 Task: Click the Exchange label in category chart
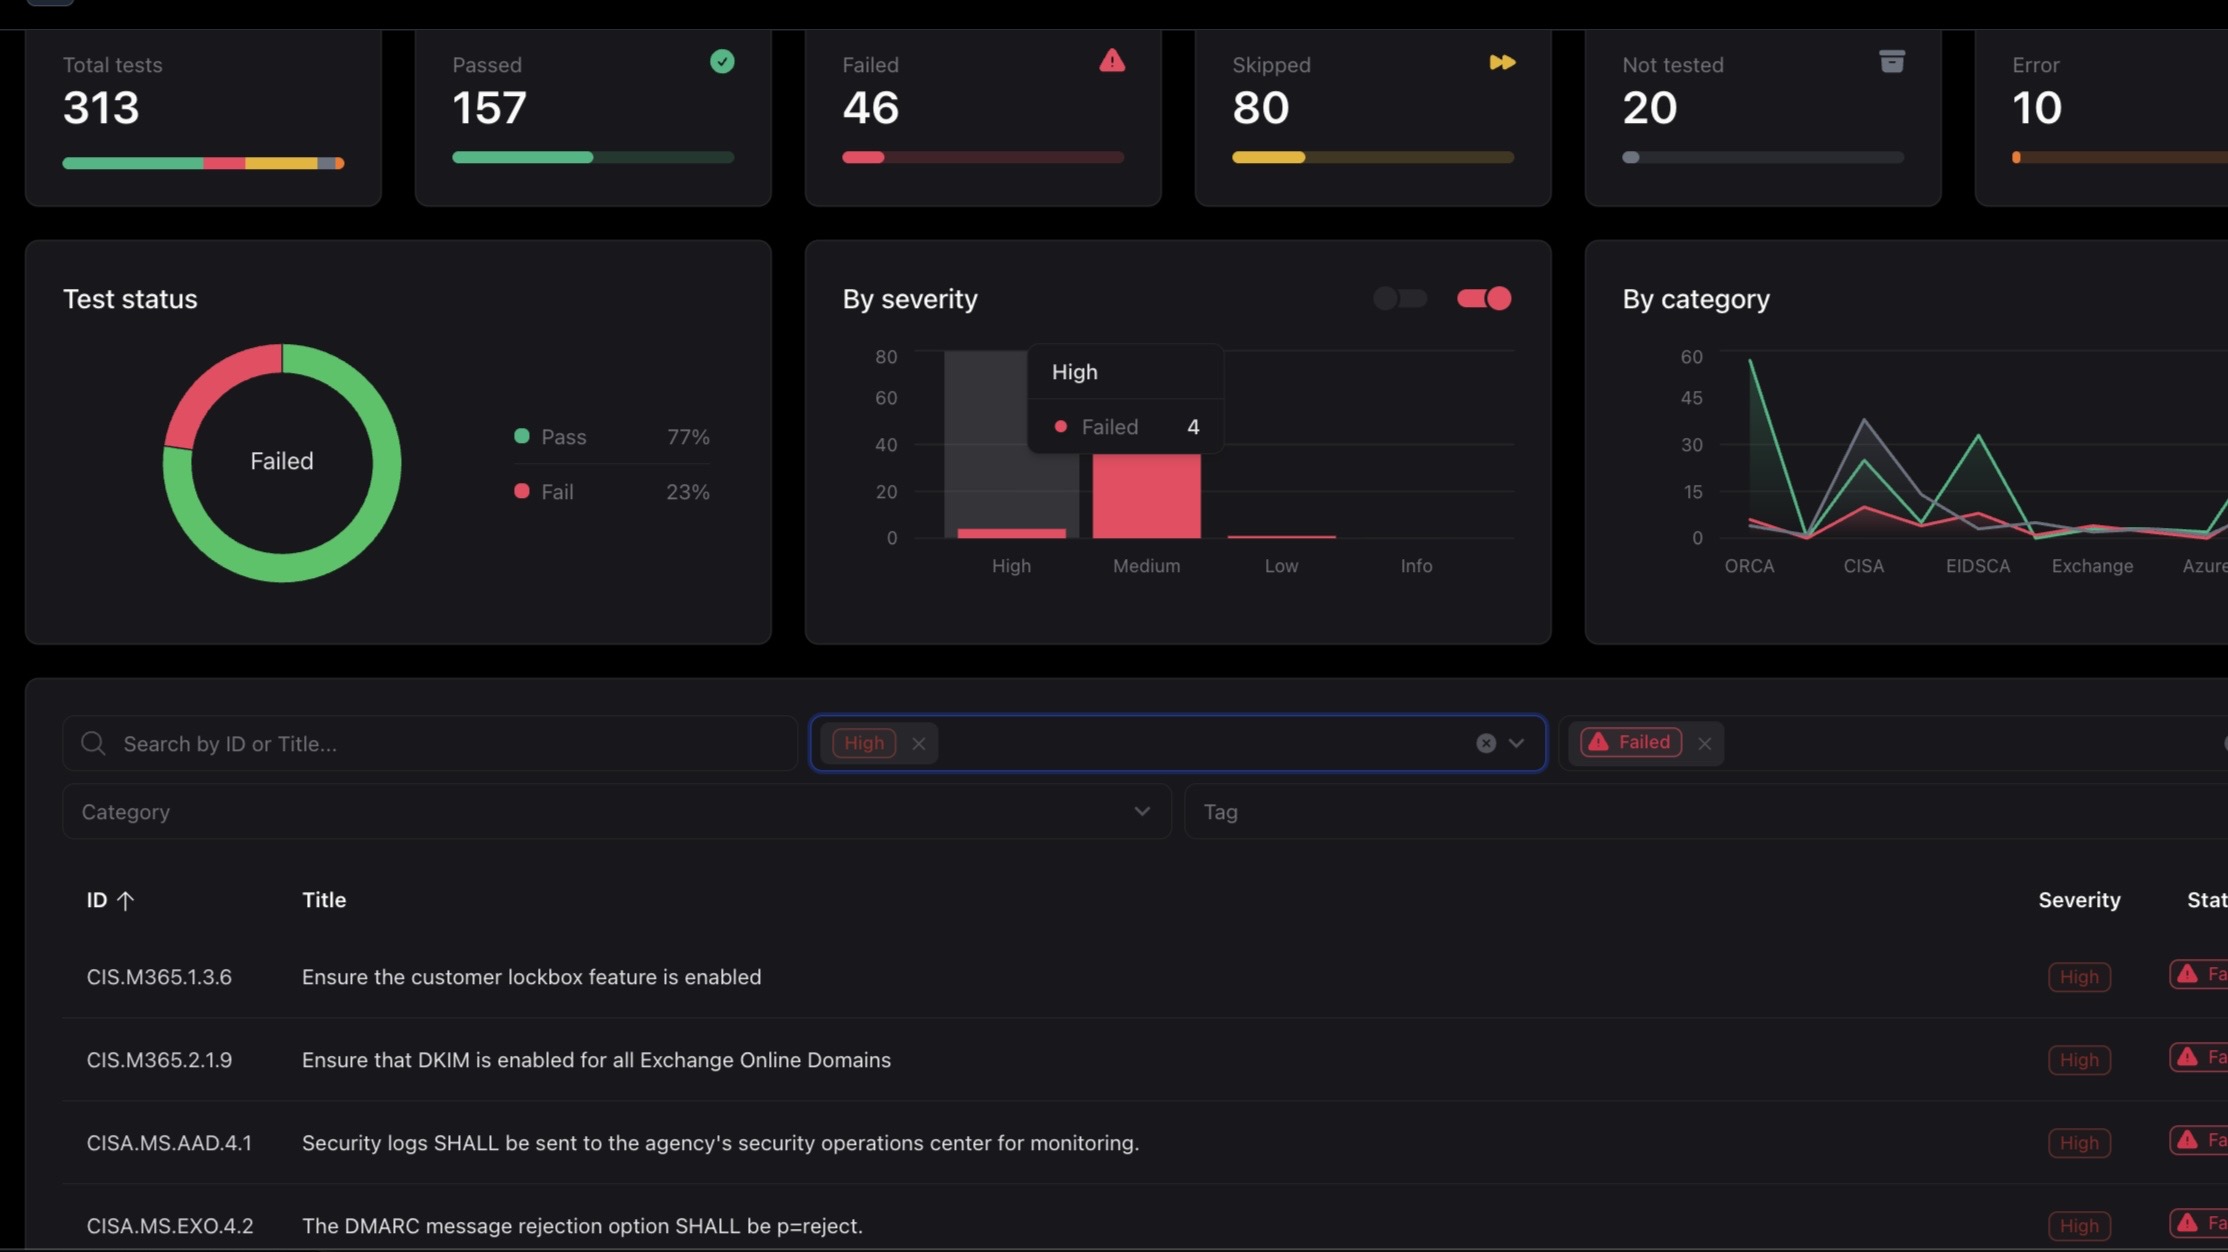(2092, 566)
